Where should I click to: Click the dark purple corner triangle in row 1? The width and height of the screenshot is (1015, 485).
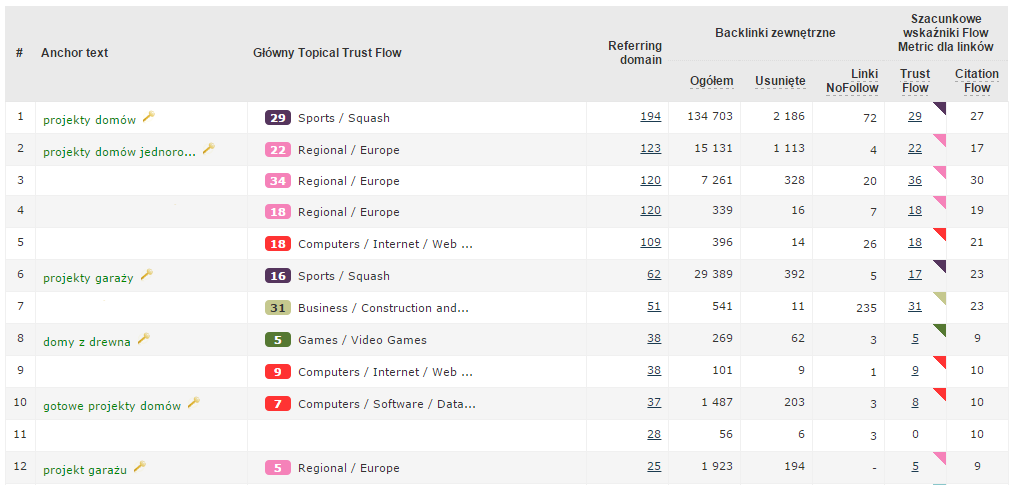[940, 107]
